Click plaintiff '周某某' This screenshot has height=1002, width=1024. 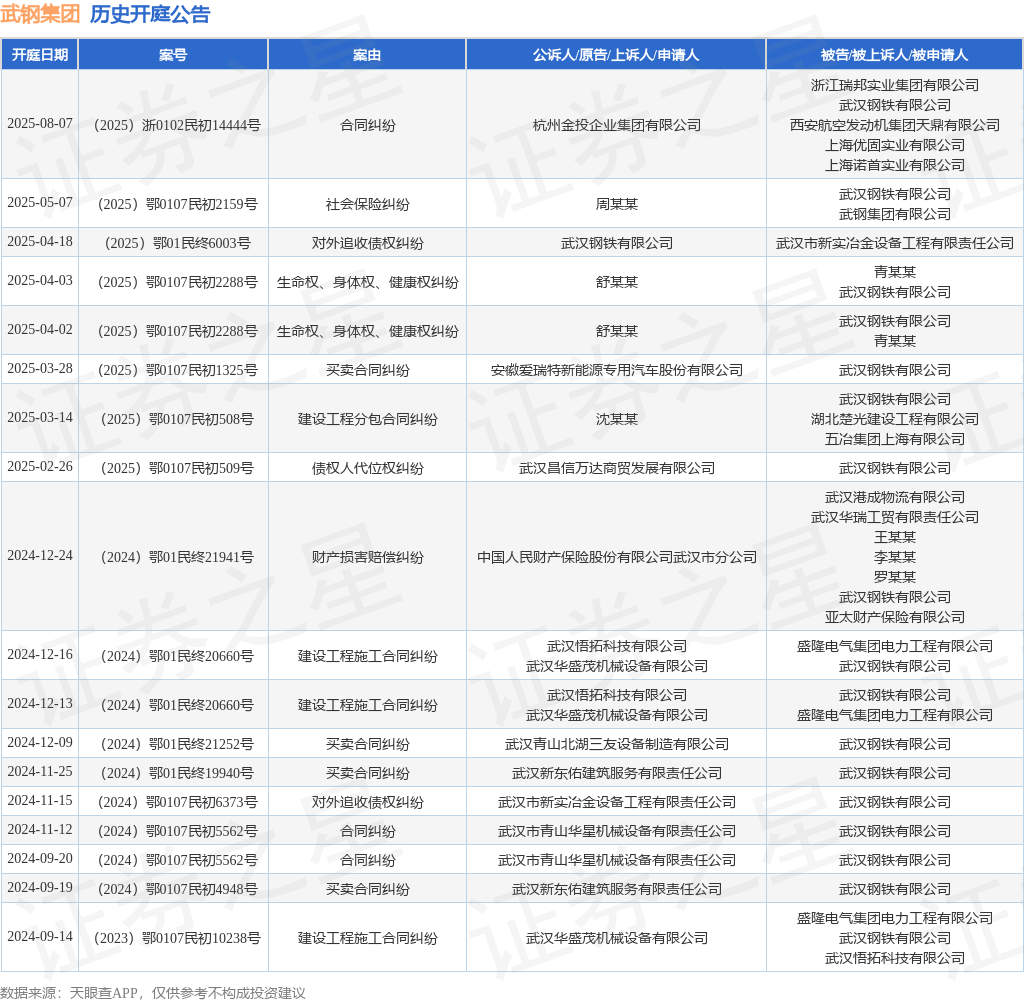[x=616, y=204]
